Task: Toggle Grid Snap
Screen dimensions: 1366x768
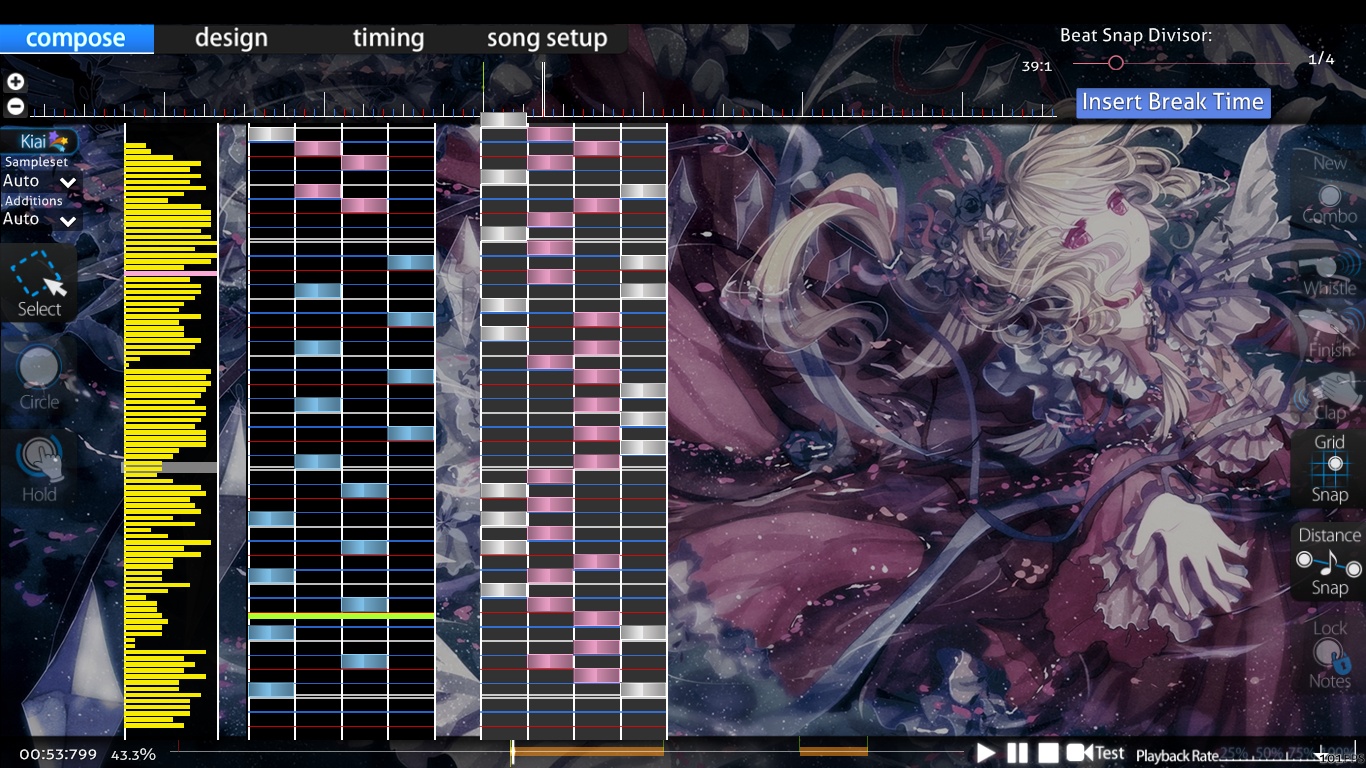Action: pos(1329,468)
